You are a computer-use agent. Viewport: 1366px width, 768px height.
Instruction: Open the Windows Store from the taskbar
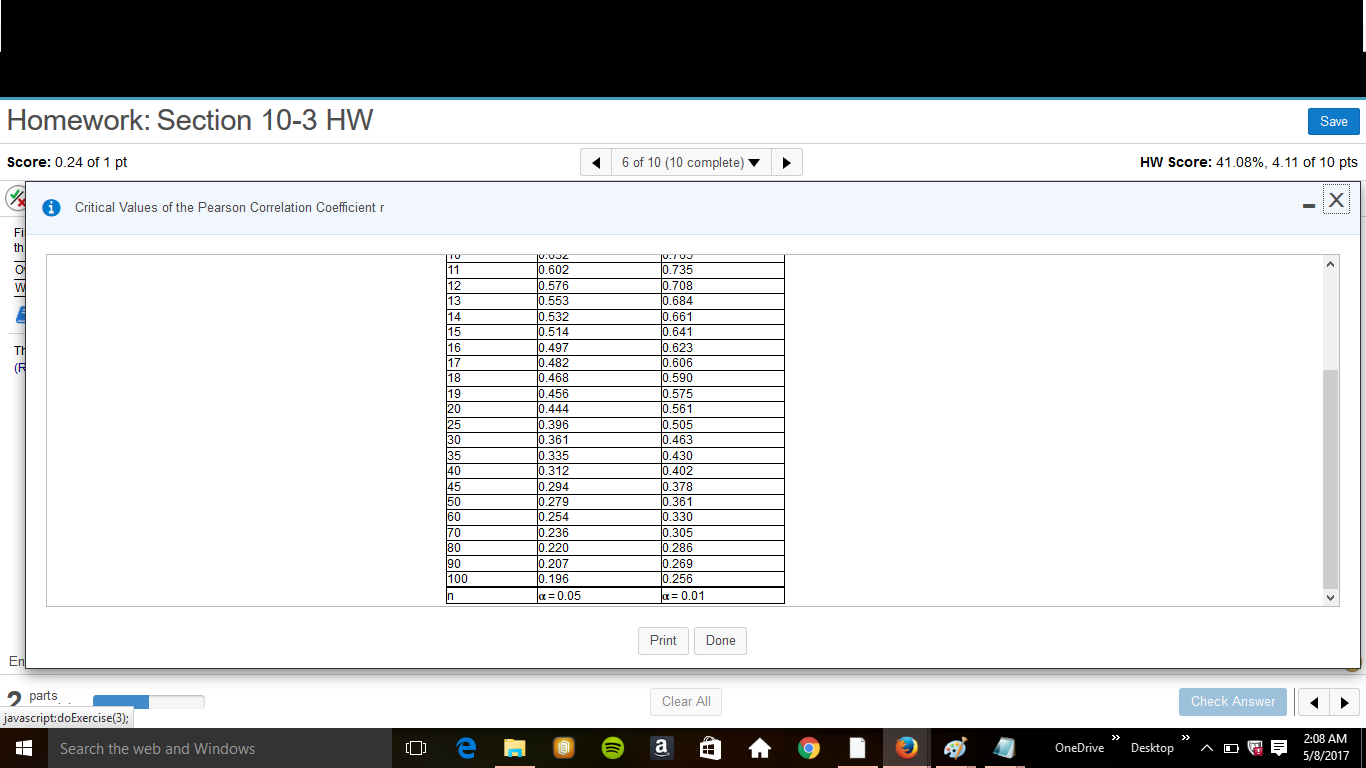click(710, 747)
